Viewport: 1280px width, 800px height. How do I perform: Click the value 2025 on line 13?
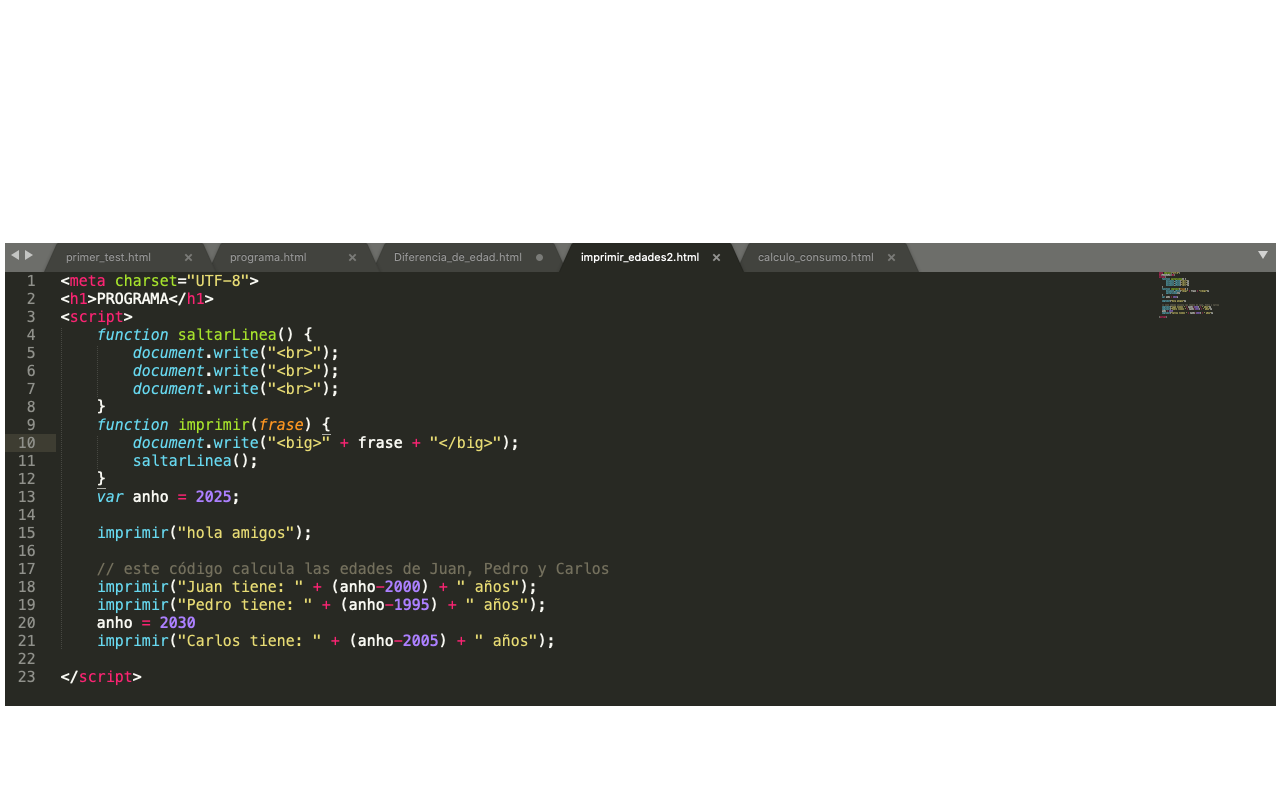pos(213,497)
